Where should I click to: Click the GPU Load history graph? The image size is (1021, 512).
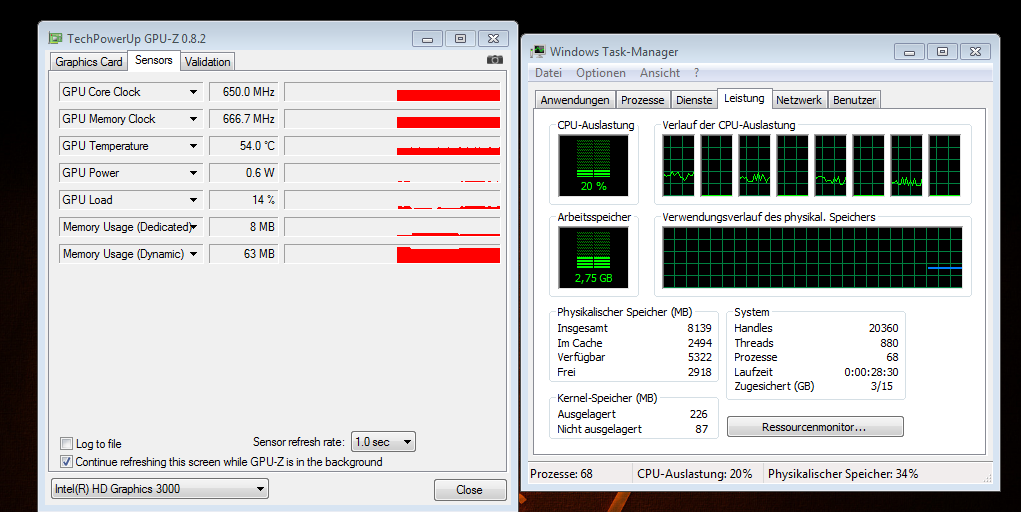tap(393, 200)
